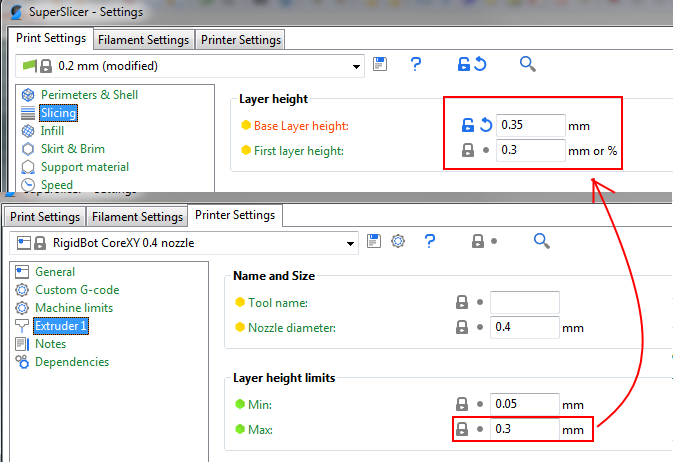Select Perimeters & Shell page
Viewport: 673px width, 462px height.
pyautogui.click(x=89, y=95)
